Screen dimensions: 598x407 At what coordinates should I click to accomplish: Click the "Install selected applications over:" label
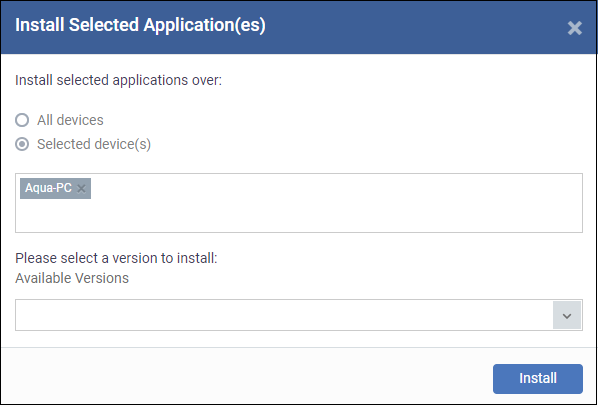pyautogui.click(x=118, y=80)
